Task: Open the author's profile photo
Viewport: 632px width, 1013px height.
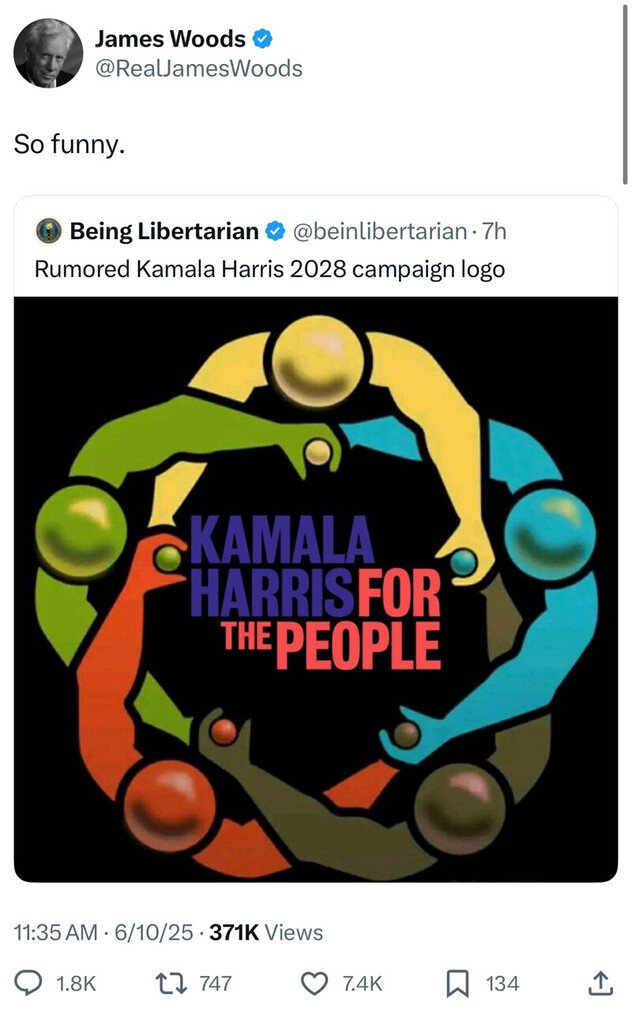Action: [48, 53]
